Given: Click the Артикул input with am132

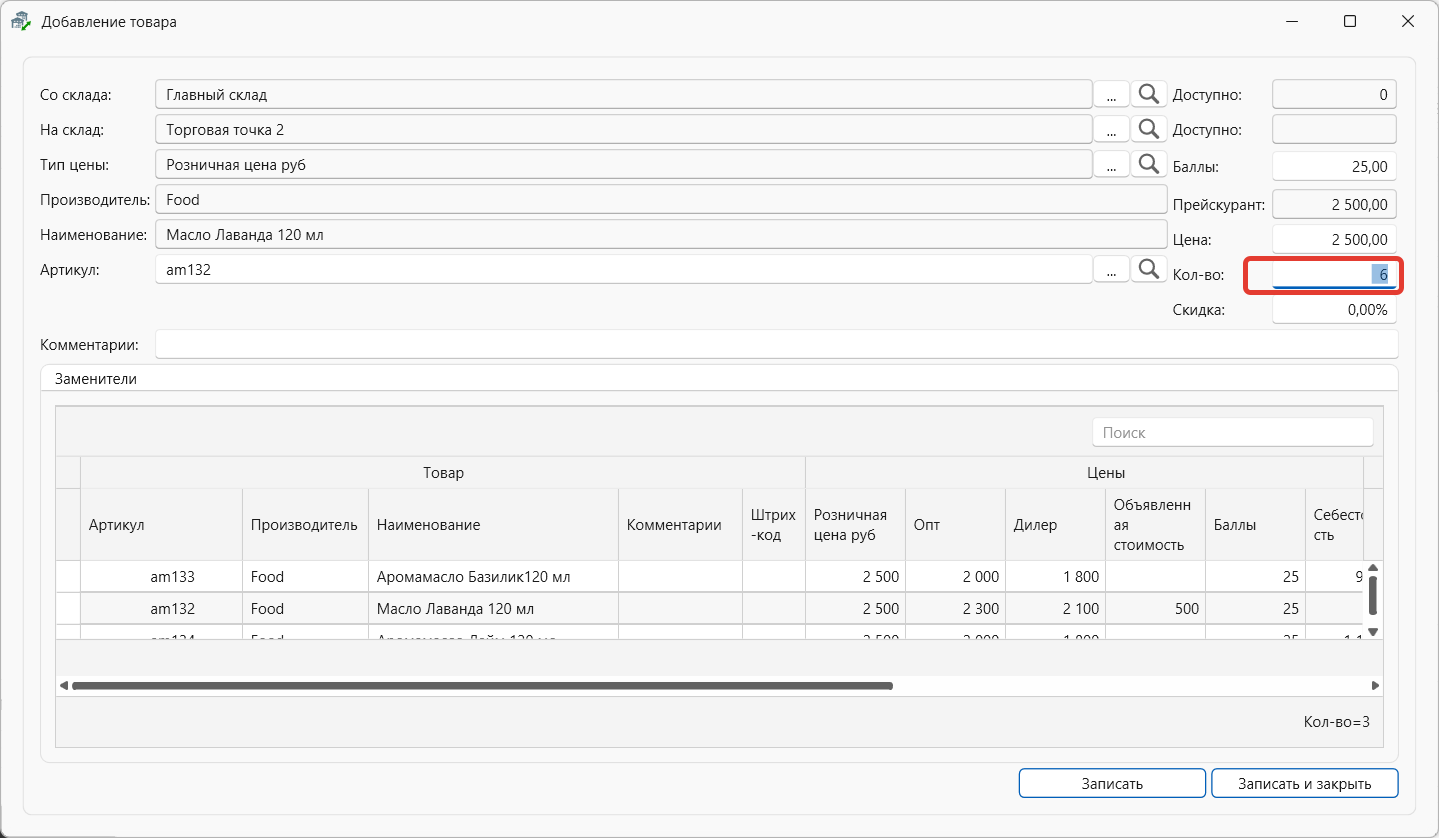Looking at the screenshot, I should click(x=624, y=269).
